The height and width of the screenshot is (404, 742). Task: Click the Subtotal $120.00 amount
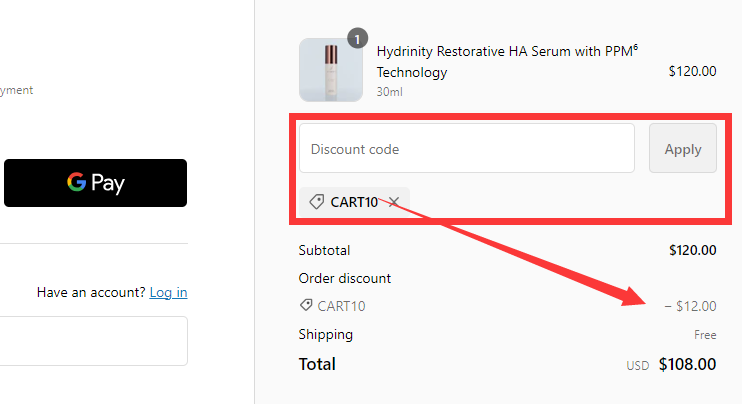click(692, 250)
